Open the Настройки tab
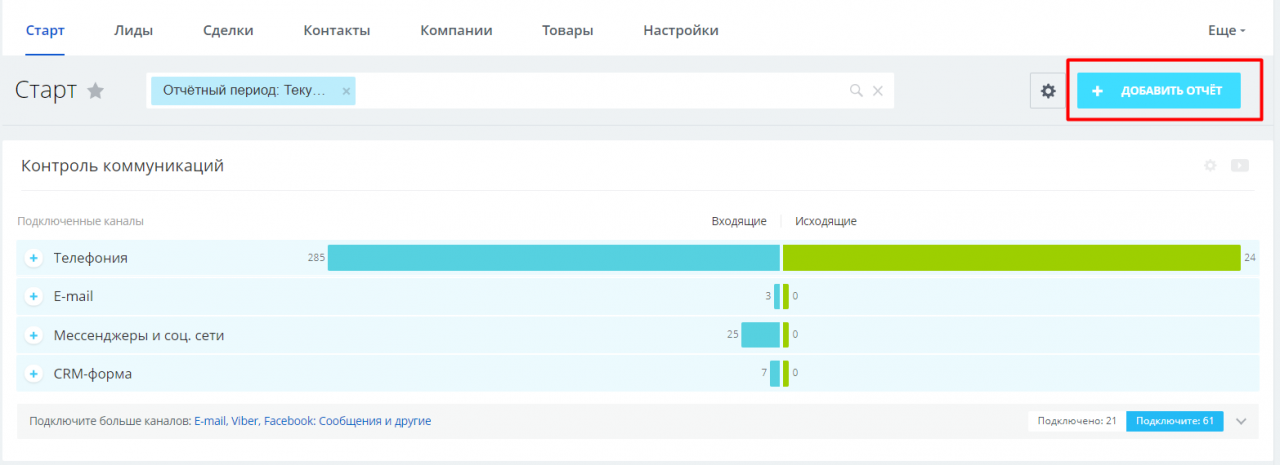 (x=681, y=30)
